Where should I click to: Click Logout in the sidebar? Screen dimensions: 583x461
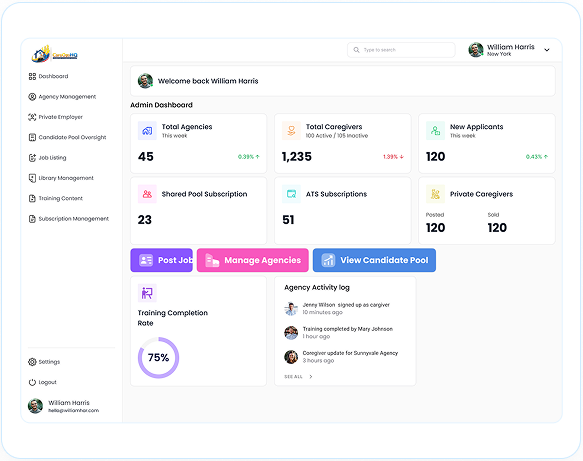coord(42,382)
